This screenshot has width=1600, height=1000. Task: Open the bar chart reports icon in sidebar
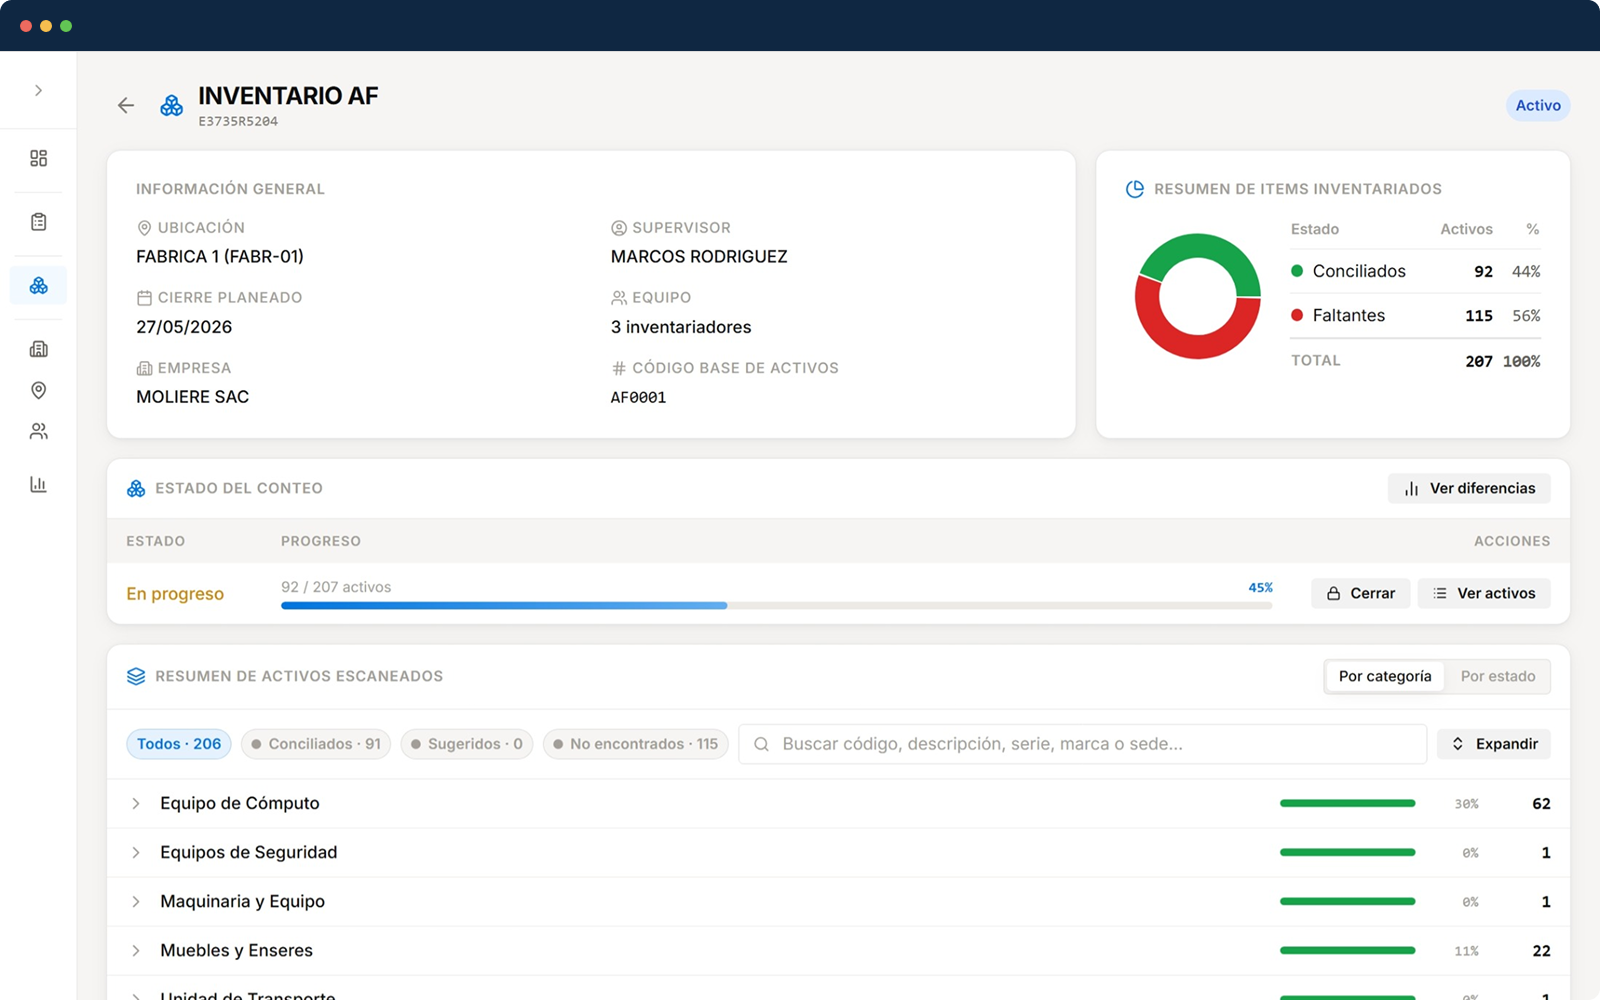click(x=38, y=485)
